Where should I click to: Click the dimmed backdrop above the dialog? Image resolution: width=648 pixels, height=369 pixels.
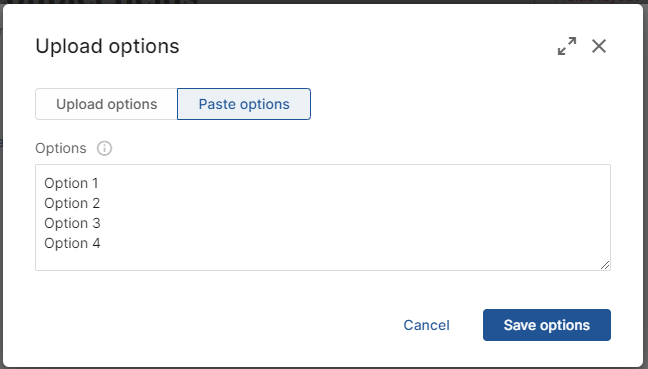[x=324, y=2]
